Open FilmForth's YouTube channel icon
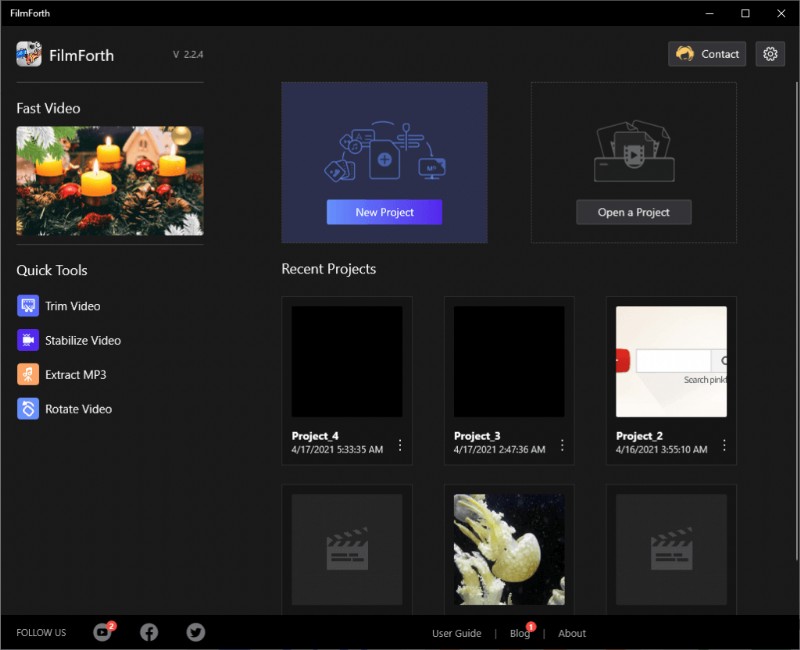 (x=101, y=632)
